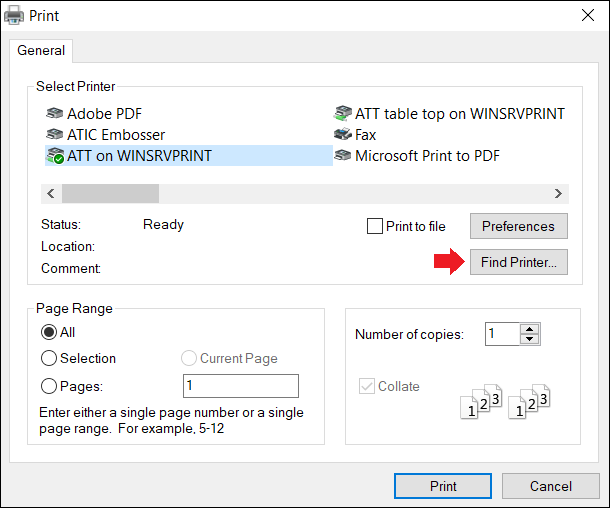Screen dimensions: 610x508
Task: Close the Print dialog window
Action: coord(588,15)
